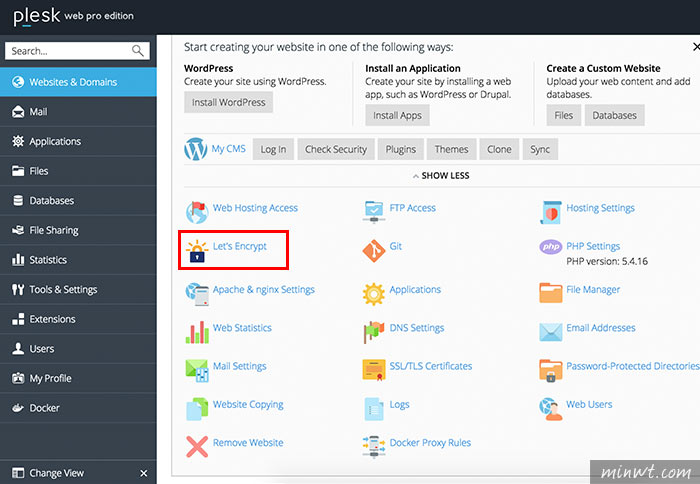The width and height of the screenshot is (700, 484).
Task: Open File Sharing in sidebar
Action: coord(78,230)
